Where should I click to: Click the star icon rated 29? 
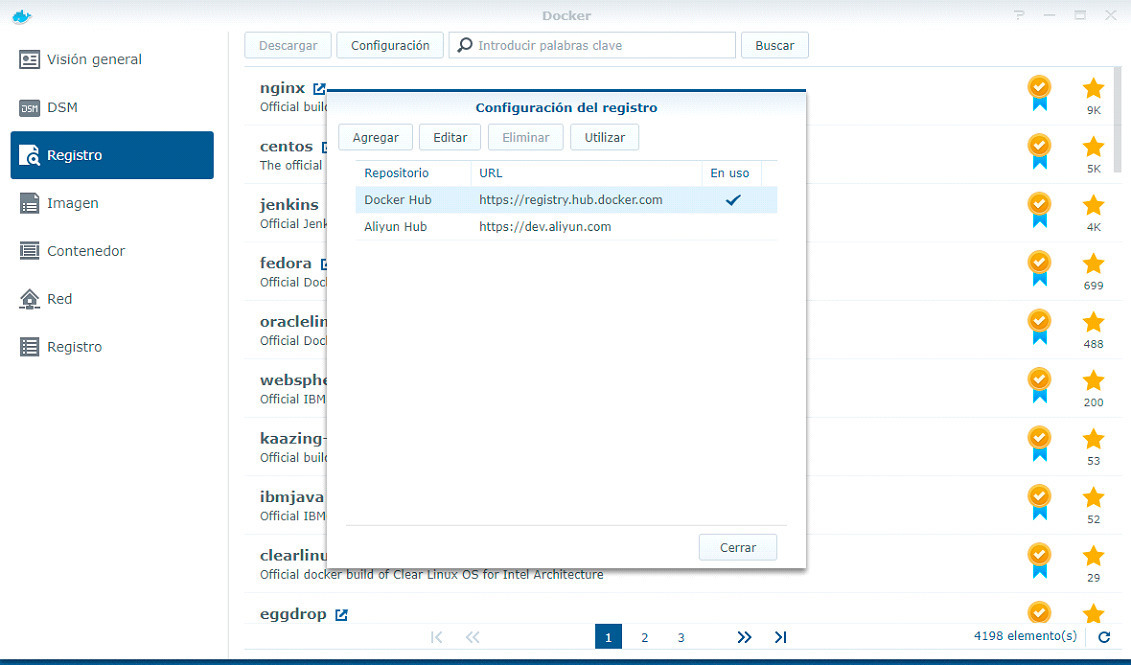point(1093,555)
